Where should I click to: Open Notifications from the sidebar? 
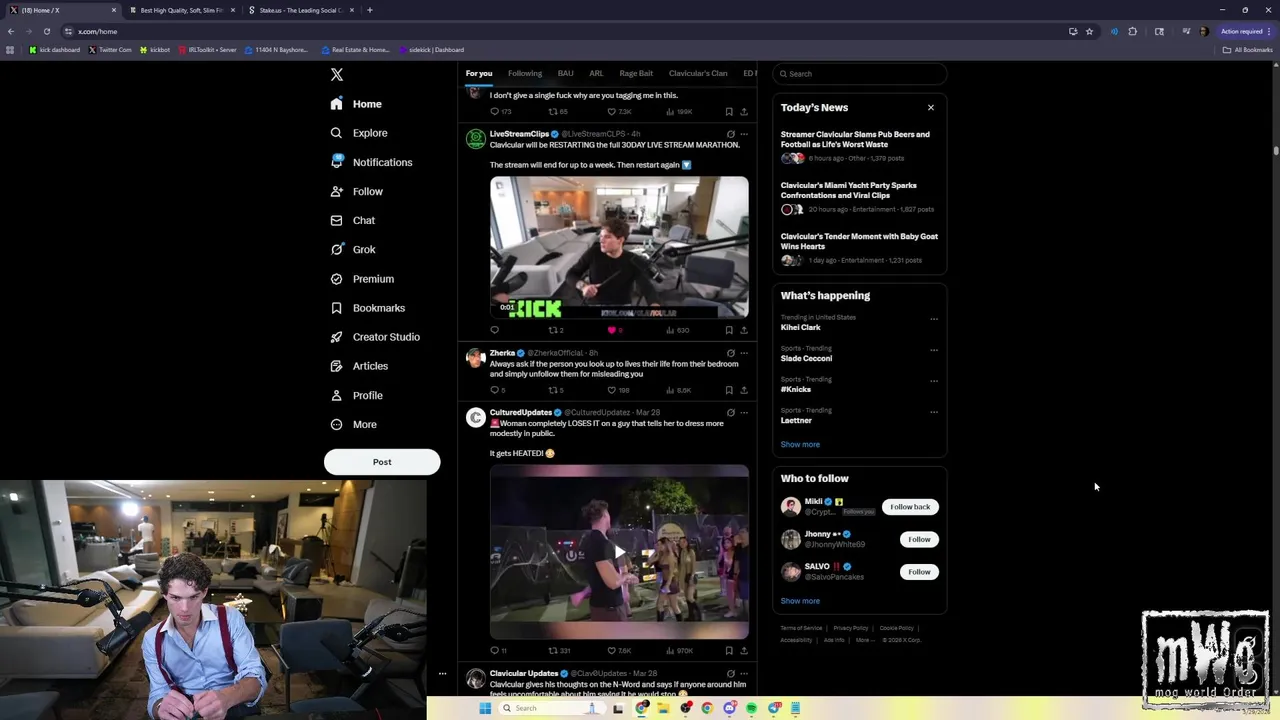pyautogui.click(x=370, y=162)
